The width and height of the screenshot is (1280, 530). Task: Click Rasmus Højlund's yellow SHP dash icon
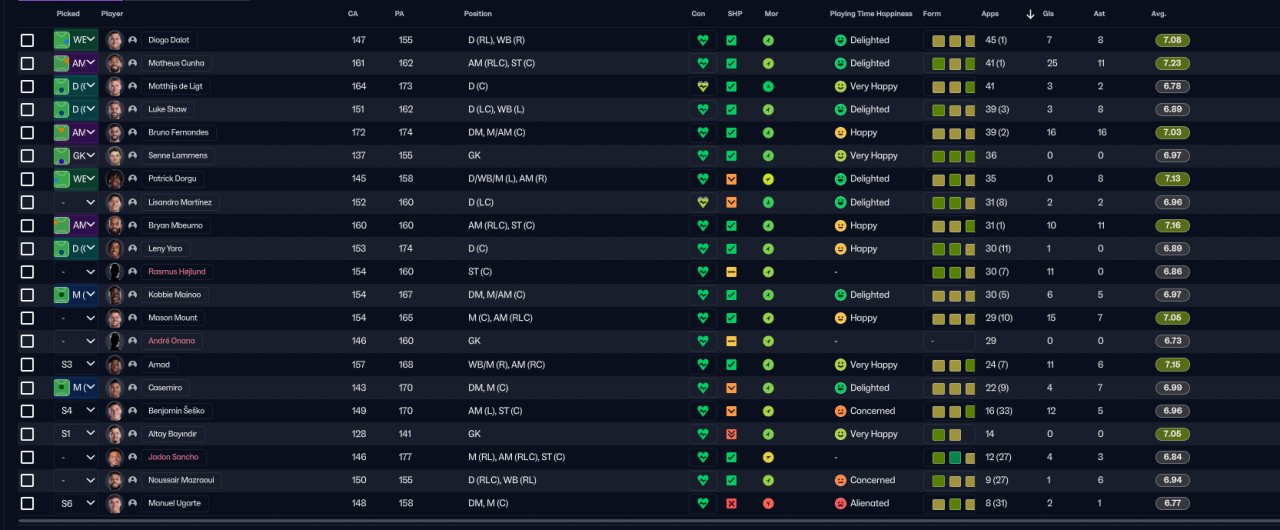pos(731,272)
